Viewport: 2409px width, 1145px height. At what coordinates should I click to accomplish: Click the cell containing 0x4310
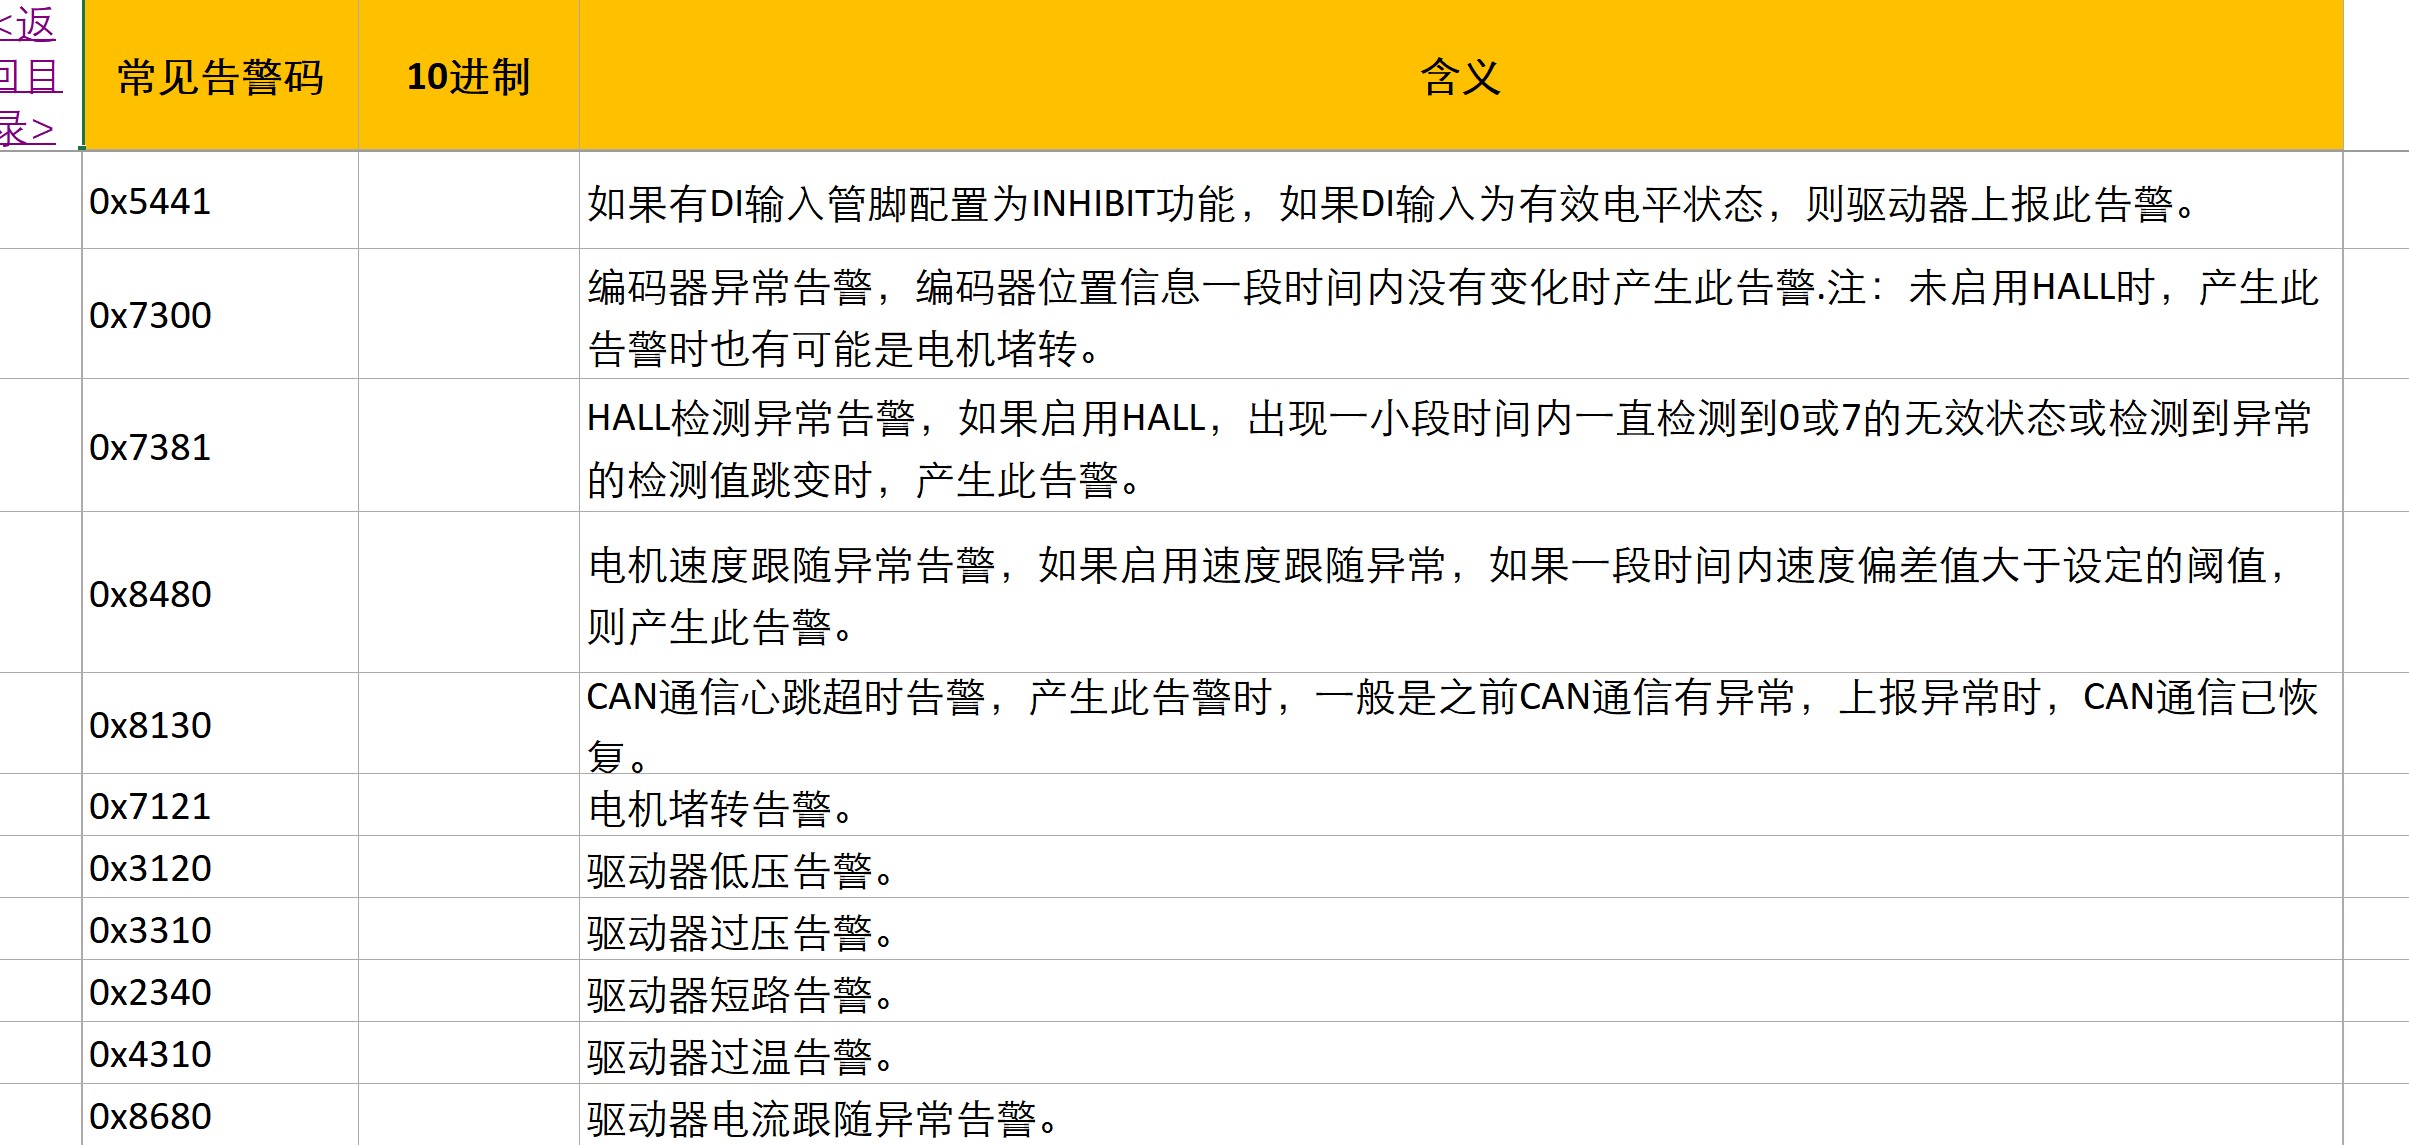click(x=150, y=1055)
